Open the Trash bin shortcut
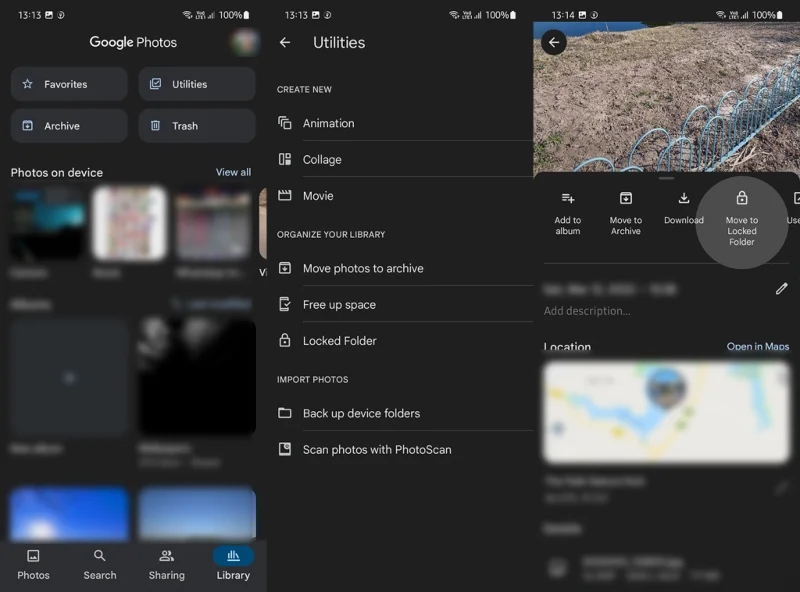 coord(196,126)
